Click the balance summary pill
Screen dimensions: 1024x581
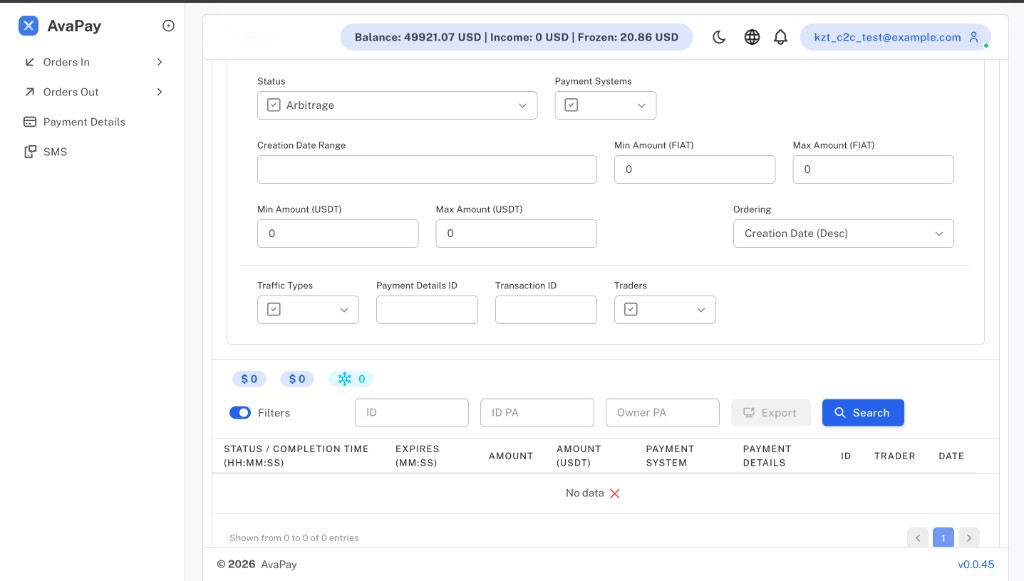tap(516, 37)
